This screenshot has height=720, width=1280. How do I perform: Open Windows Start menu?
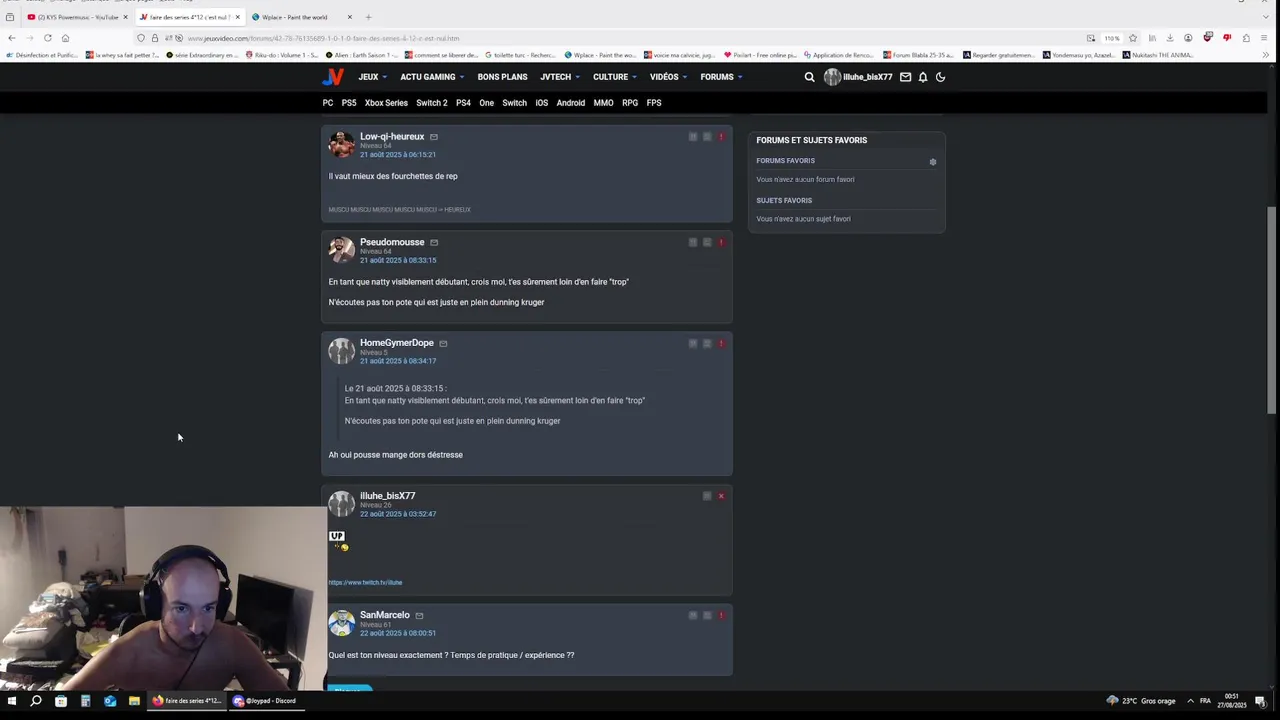(x=12, y=701)
